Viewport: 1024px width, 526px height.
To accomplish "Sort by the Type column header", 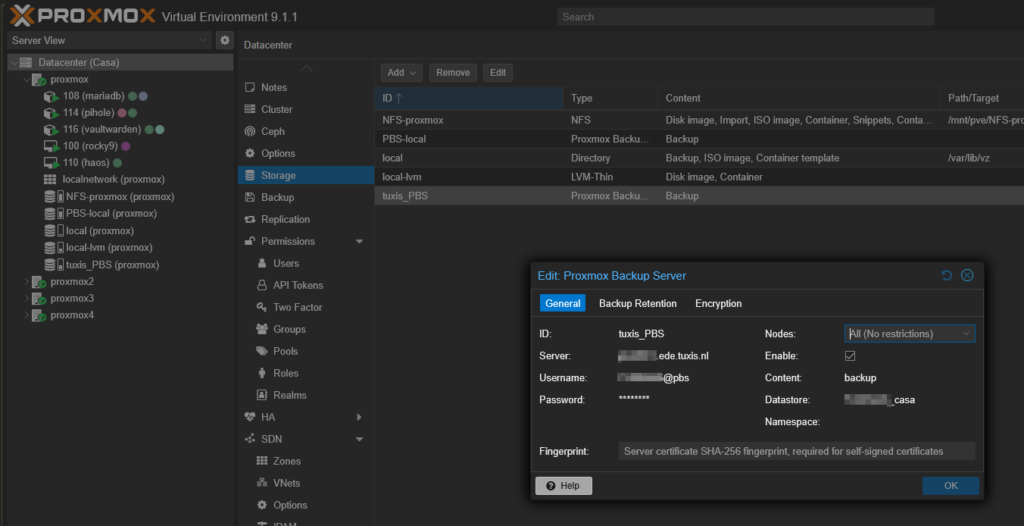I will (x=611, y=98).
